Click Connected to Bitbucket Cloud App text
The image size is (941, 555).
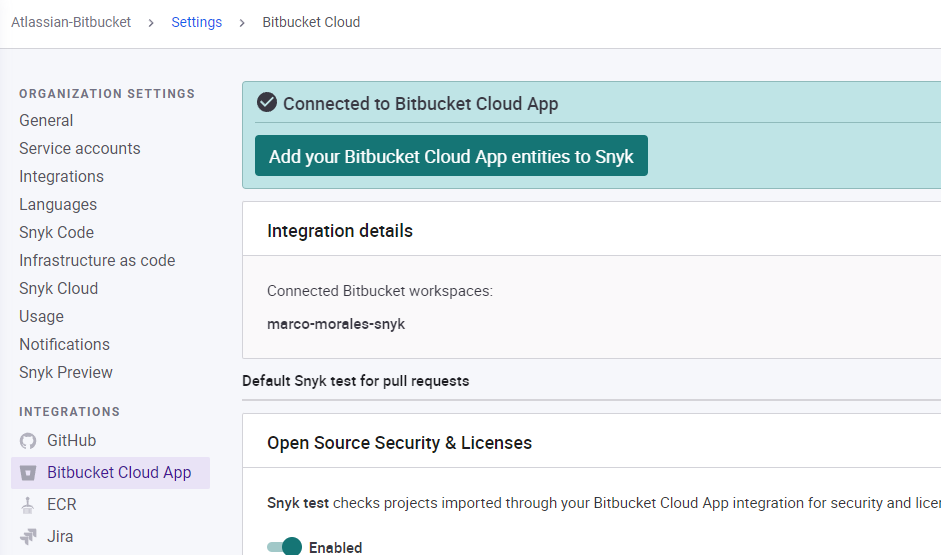[x=421, y=104]
